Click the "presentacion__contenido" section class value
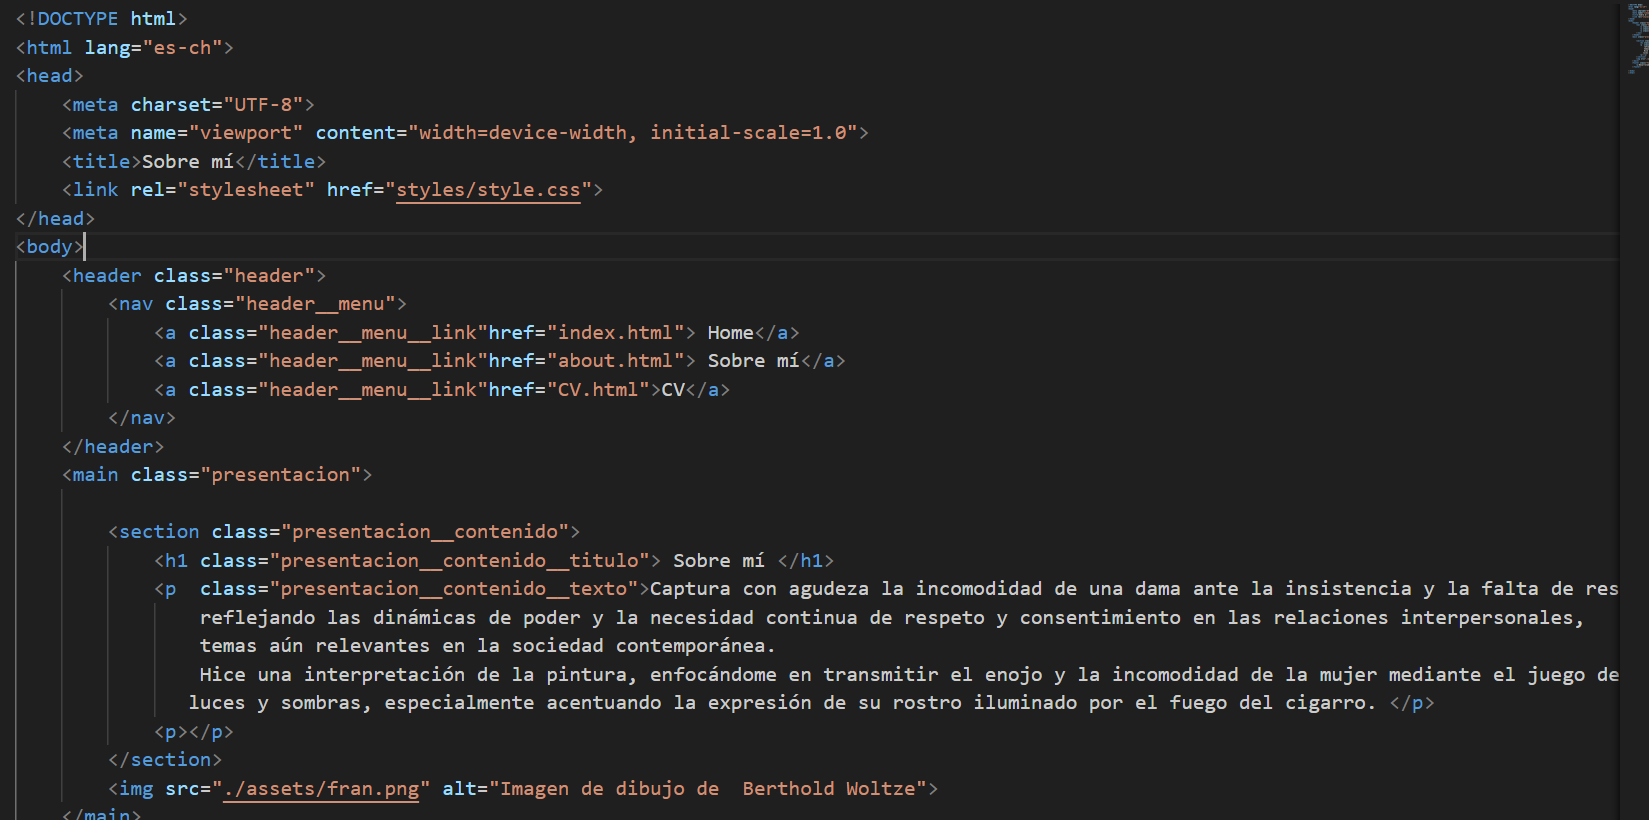 (425, 532)
